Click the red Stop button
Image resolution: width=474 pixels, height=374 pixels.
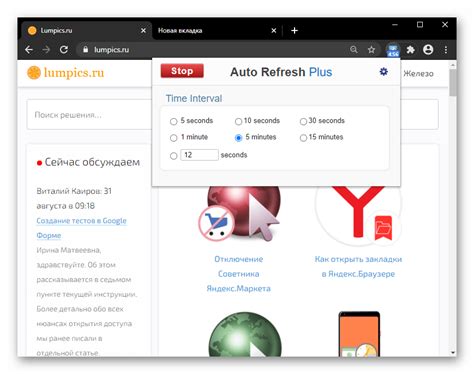182,71
